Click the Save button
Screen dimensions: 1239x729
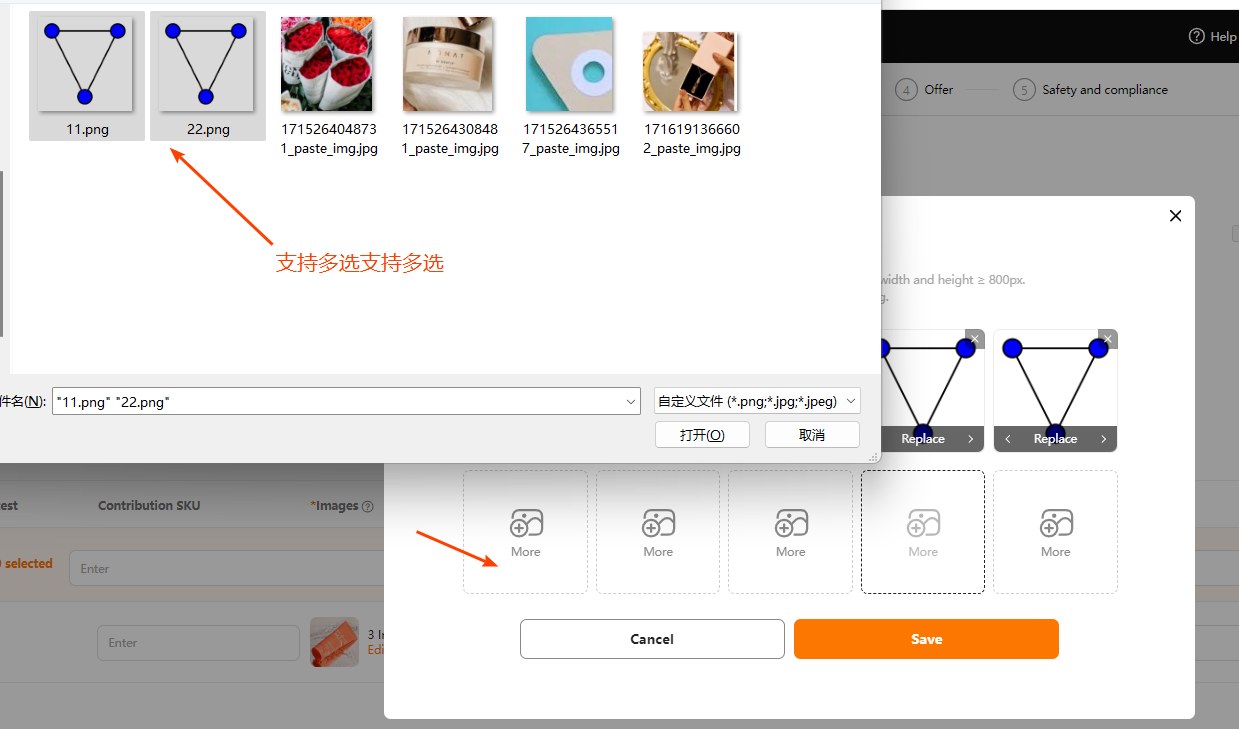click(x=925, y=638)
